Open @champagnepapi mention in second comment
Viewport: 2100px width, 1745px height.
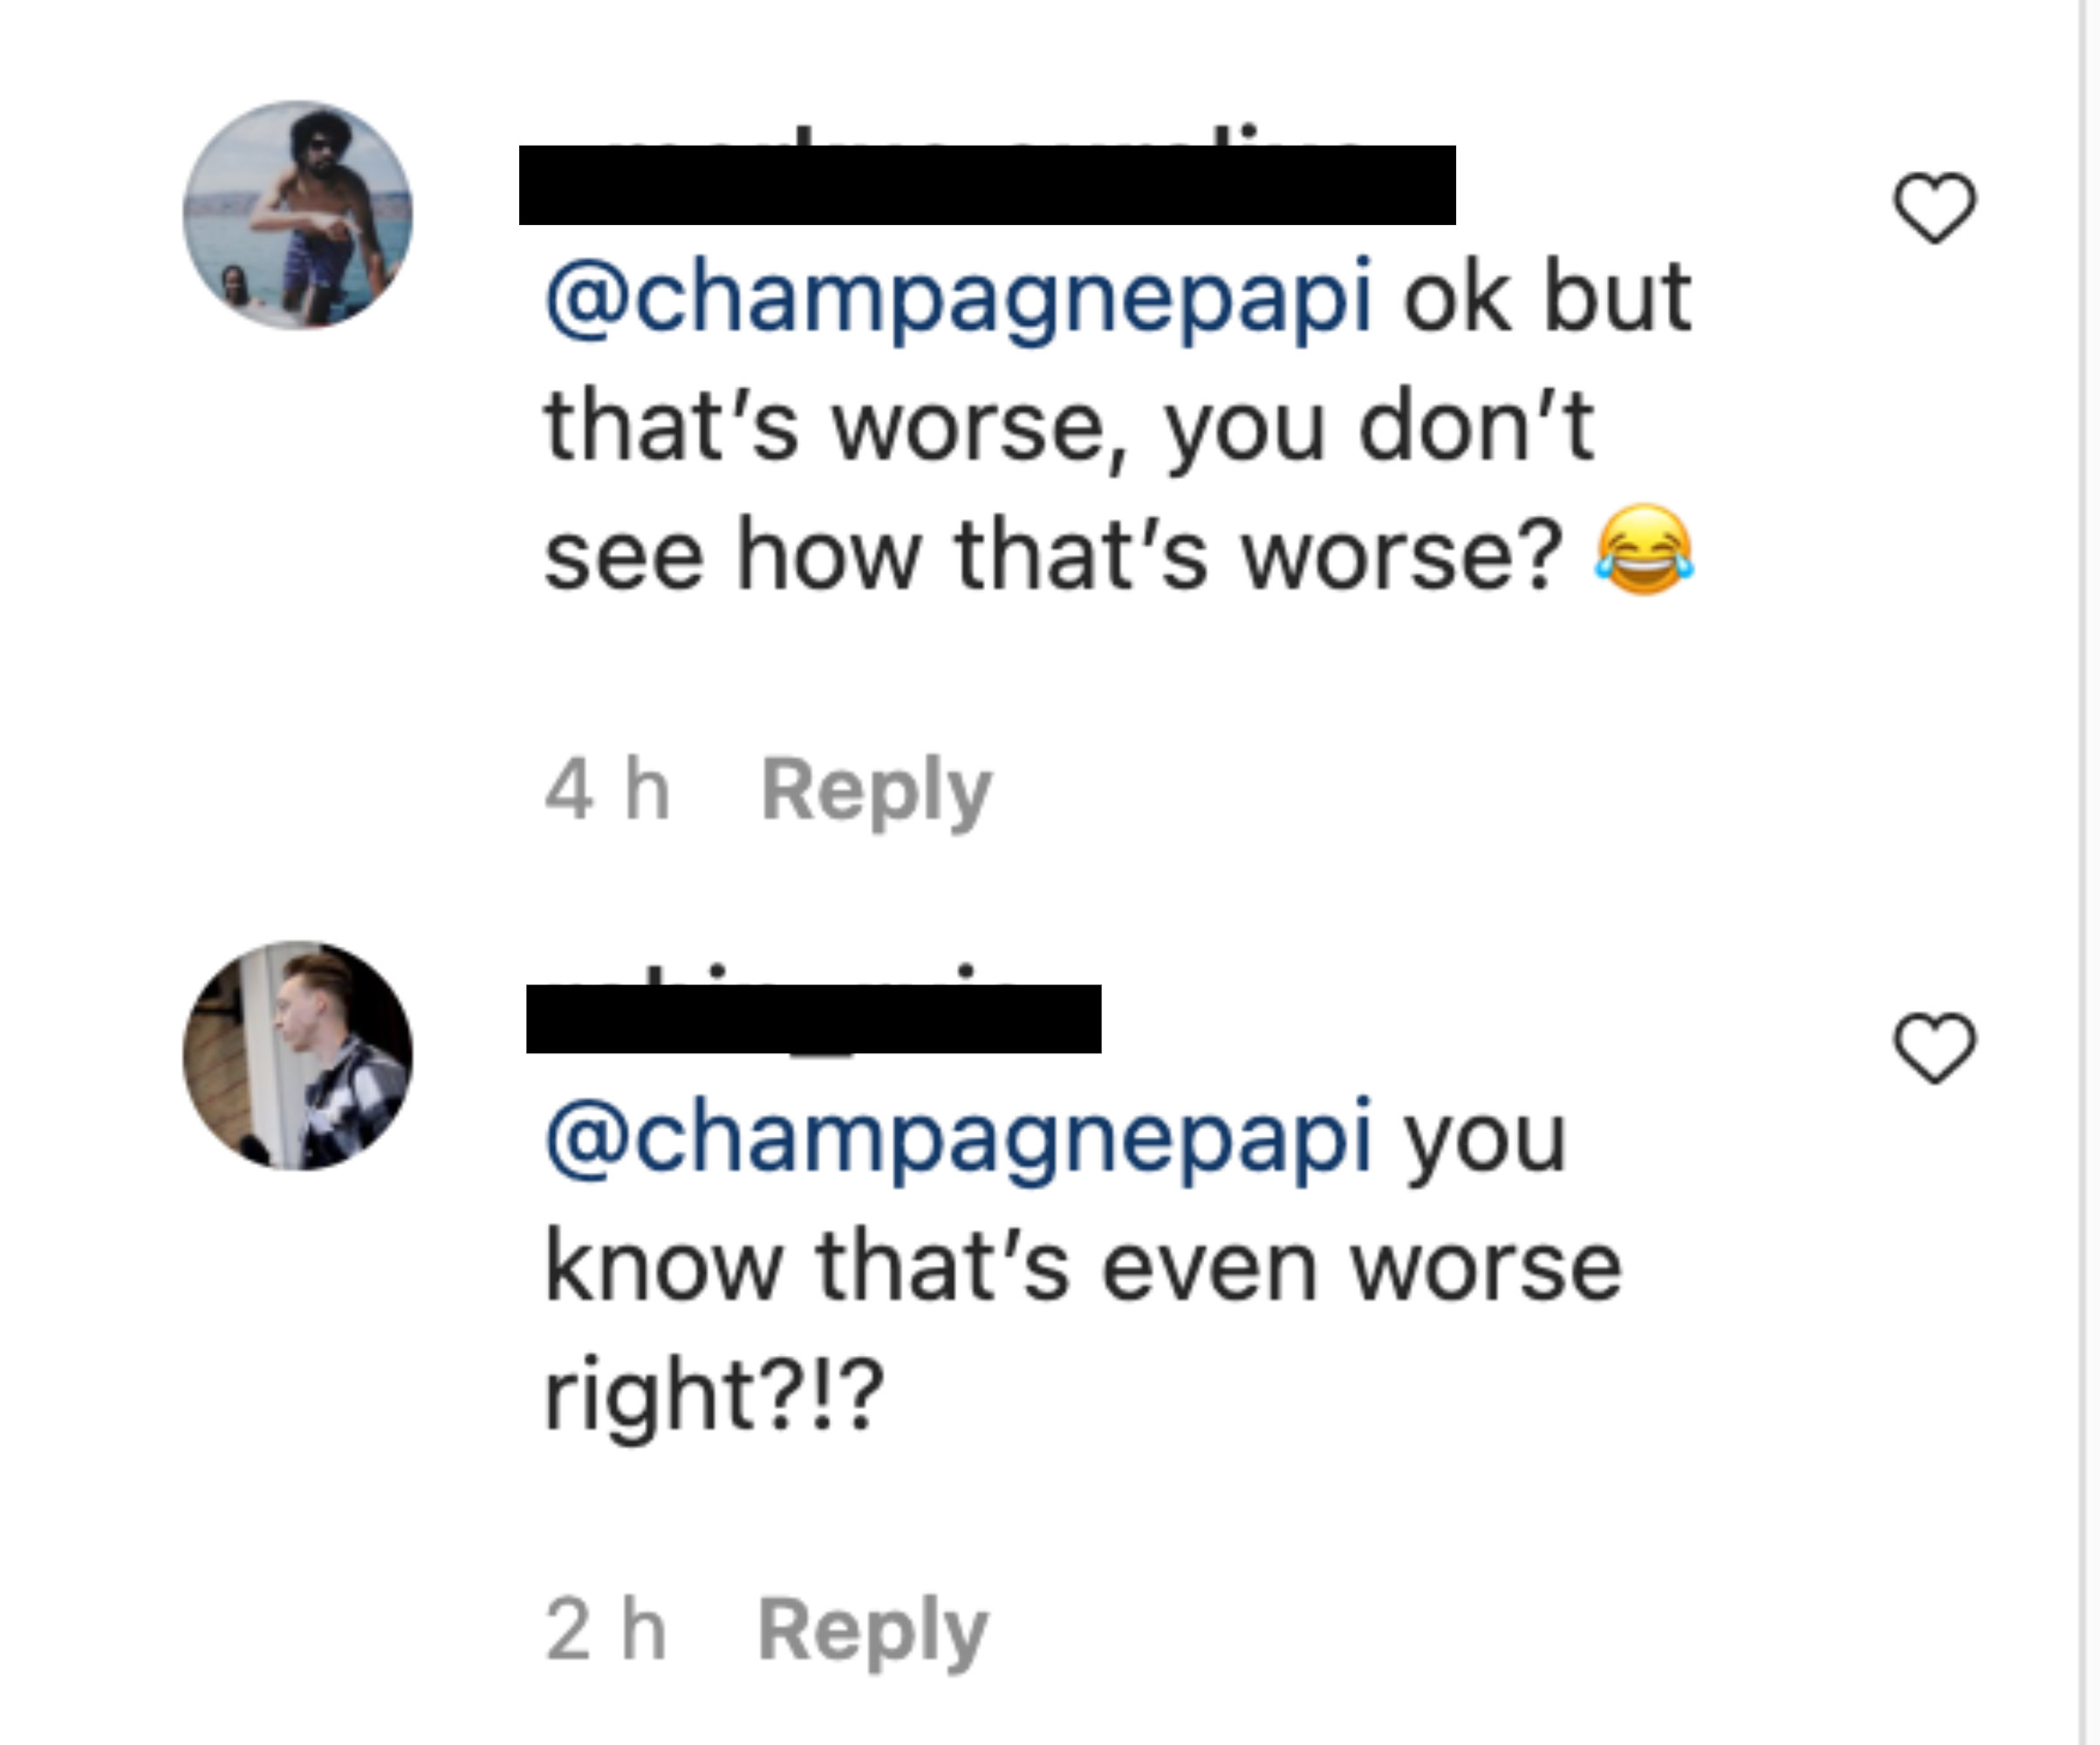click(x=958, y=1138)
